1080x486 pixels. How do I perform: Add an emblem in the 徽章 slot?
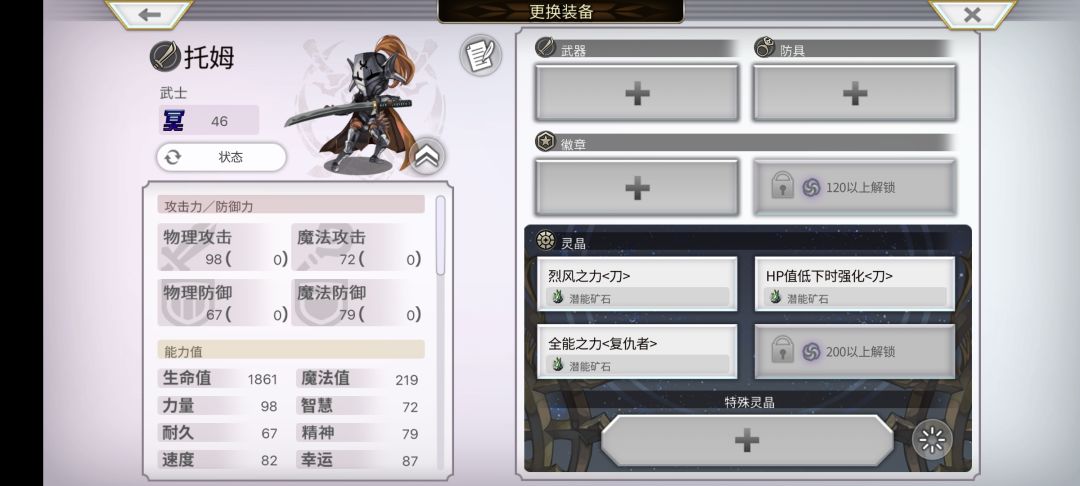click(x=637, y=187)
